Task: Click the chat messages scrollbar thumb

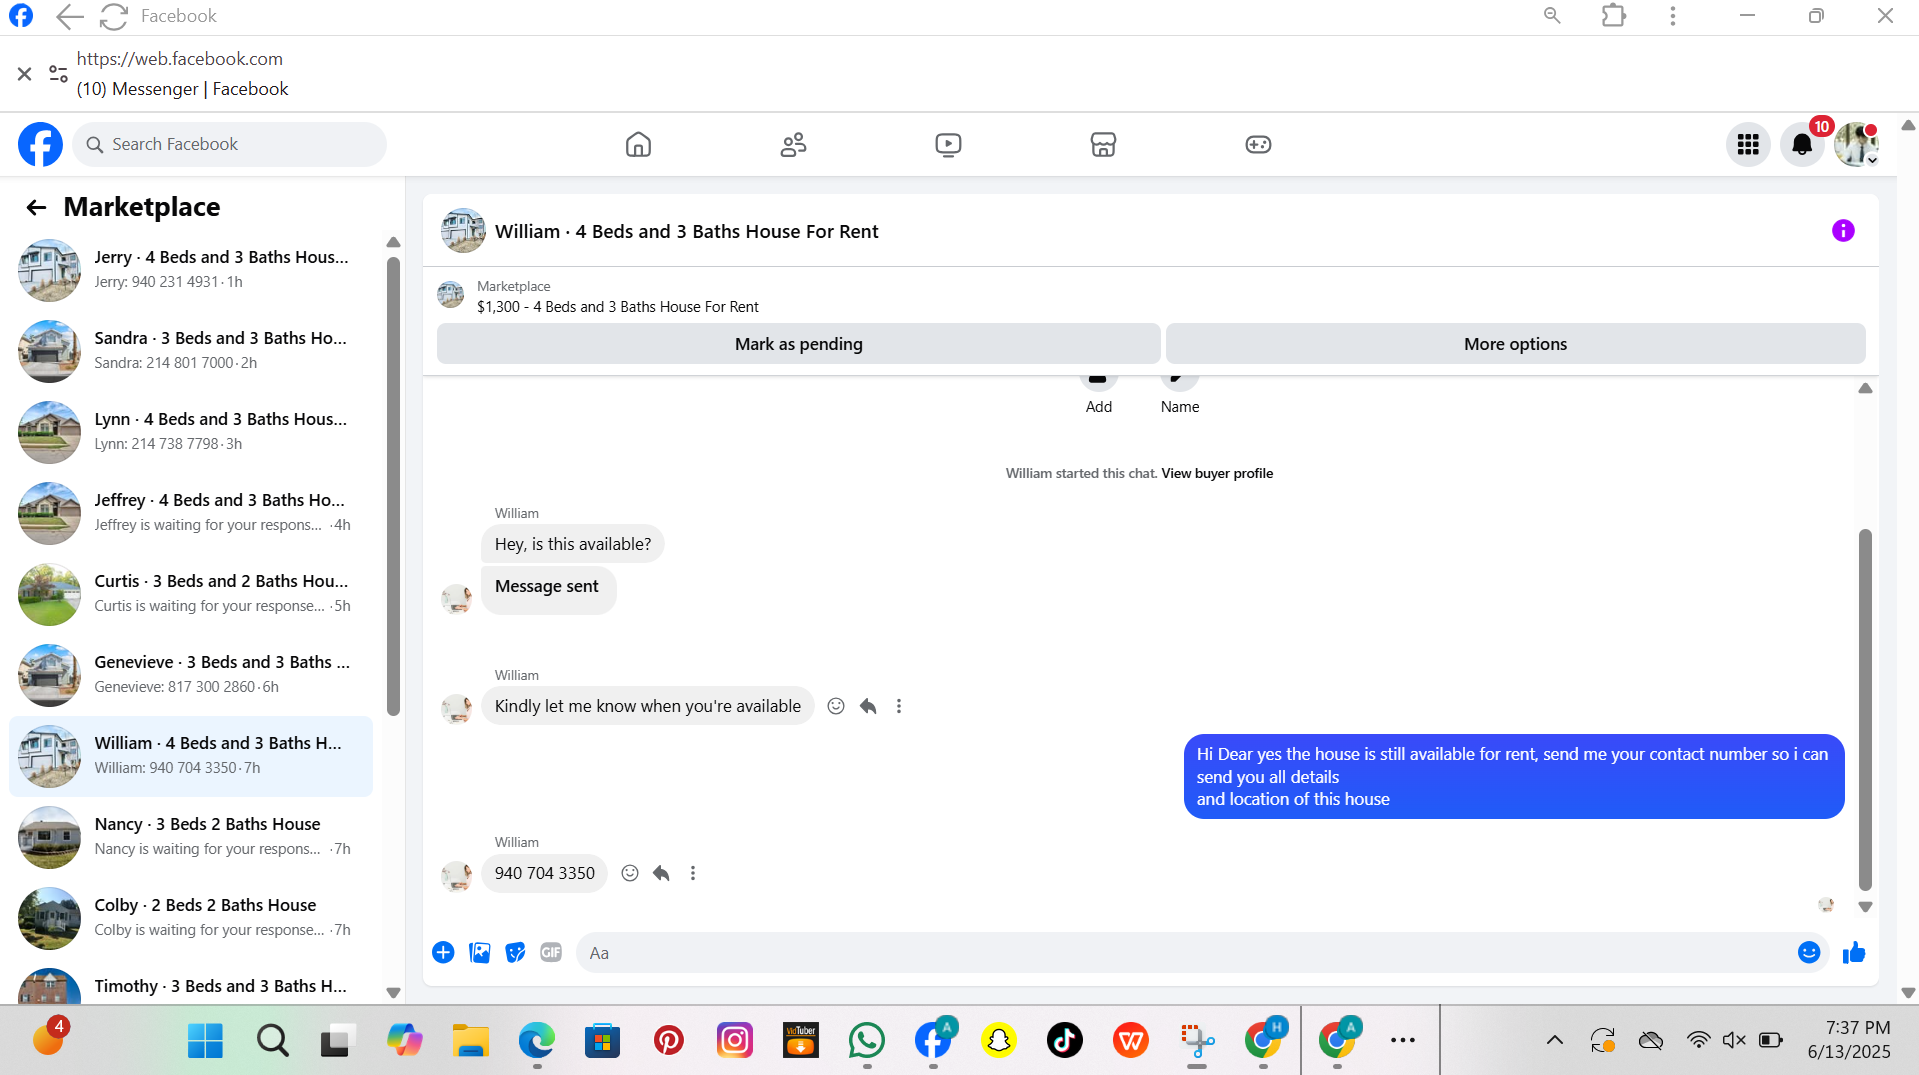Action: point(1865,709)
